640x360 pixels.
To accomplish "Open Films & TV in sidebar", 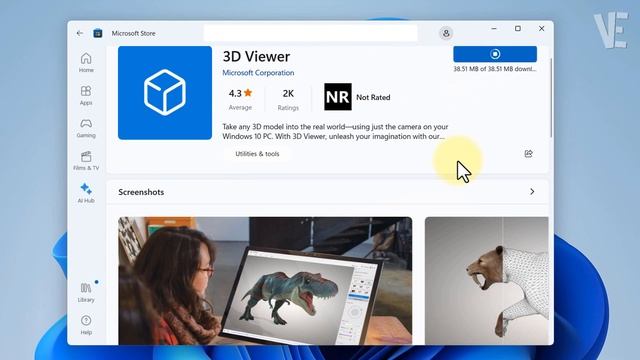I will 86,160.
